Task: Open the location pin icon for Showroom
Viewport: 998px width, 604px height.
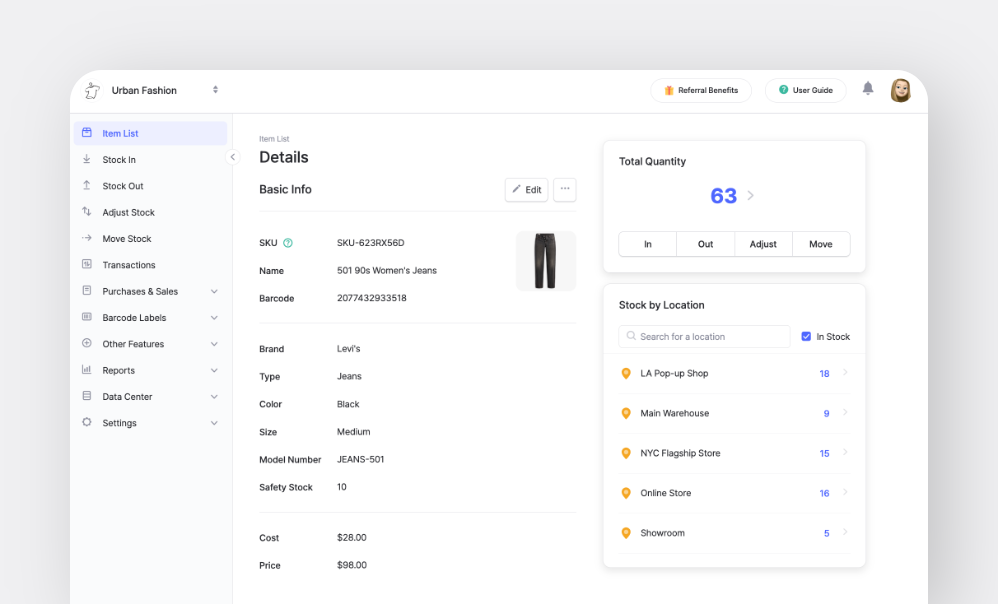Action: 625,533
